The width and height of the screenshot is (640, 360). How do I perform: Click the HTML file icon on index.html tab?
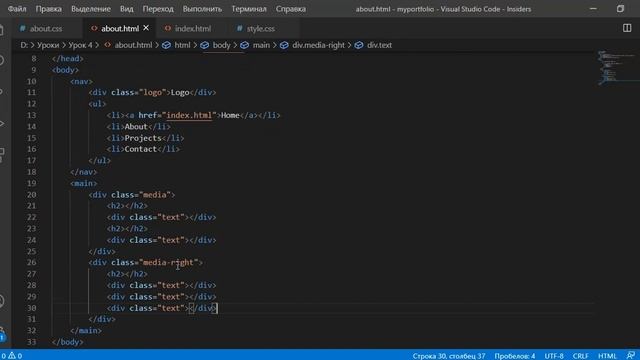168,28
